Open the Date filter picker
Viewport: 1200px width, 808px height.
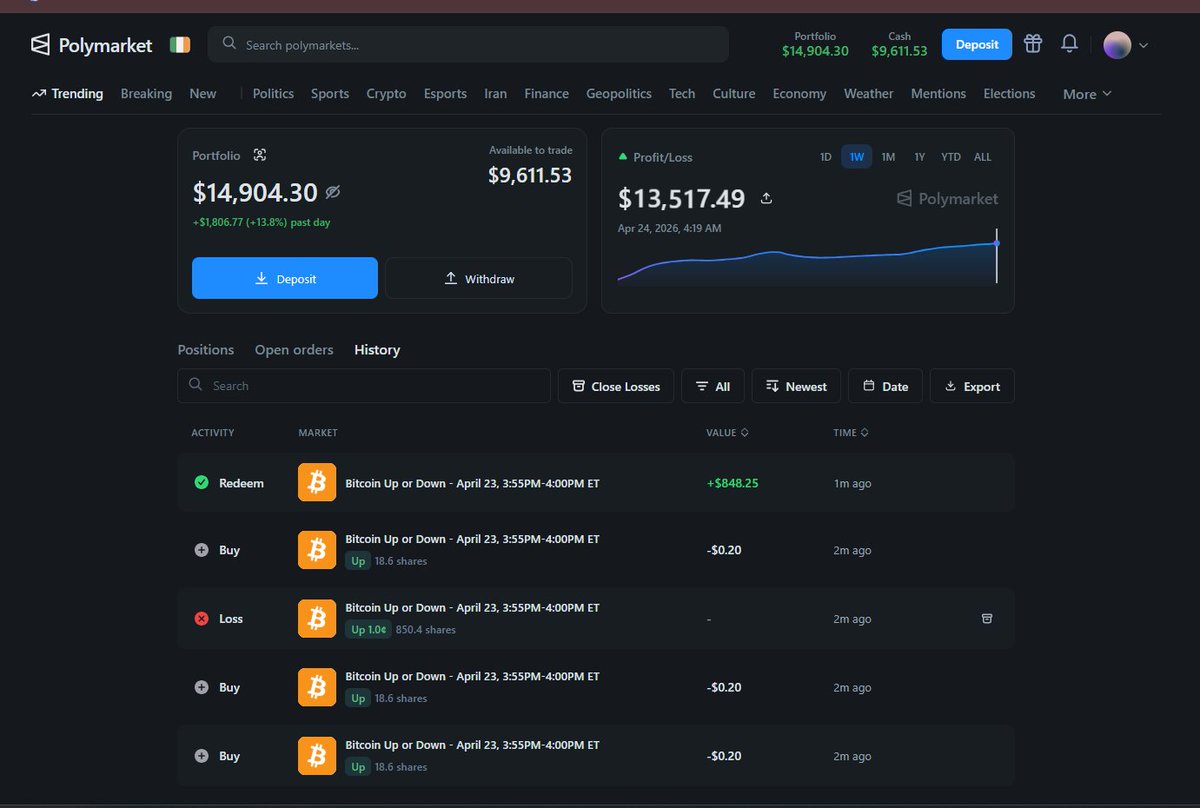tap(885, 386)
